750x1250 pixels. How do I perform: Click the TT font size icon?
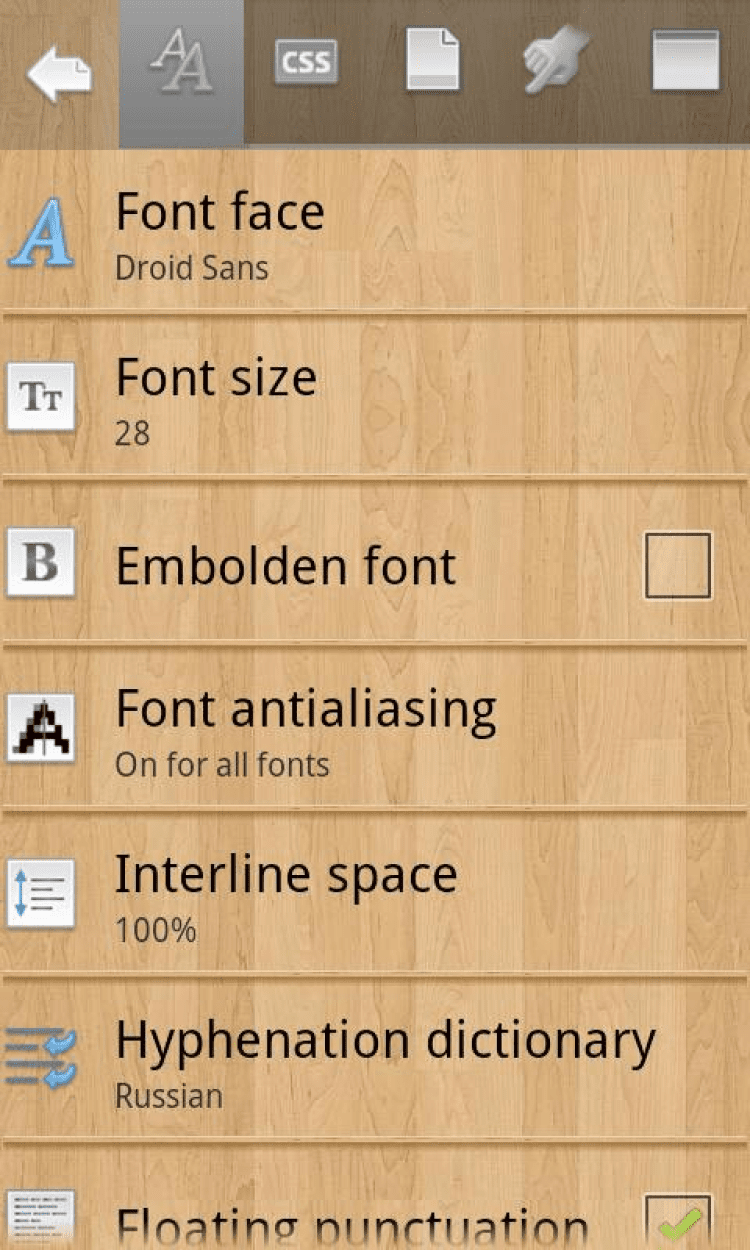tap(41, 397)
